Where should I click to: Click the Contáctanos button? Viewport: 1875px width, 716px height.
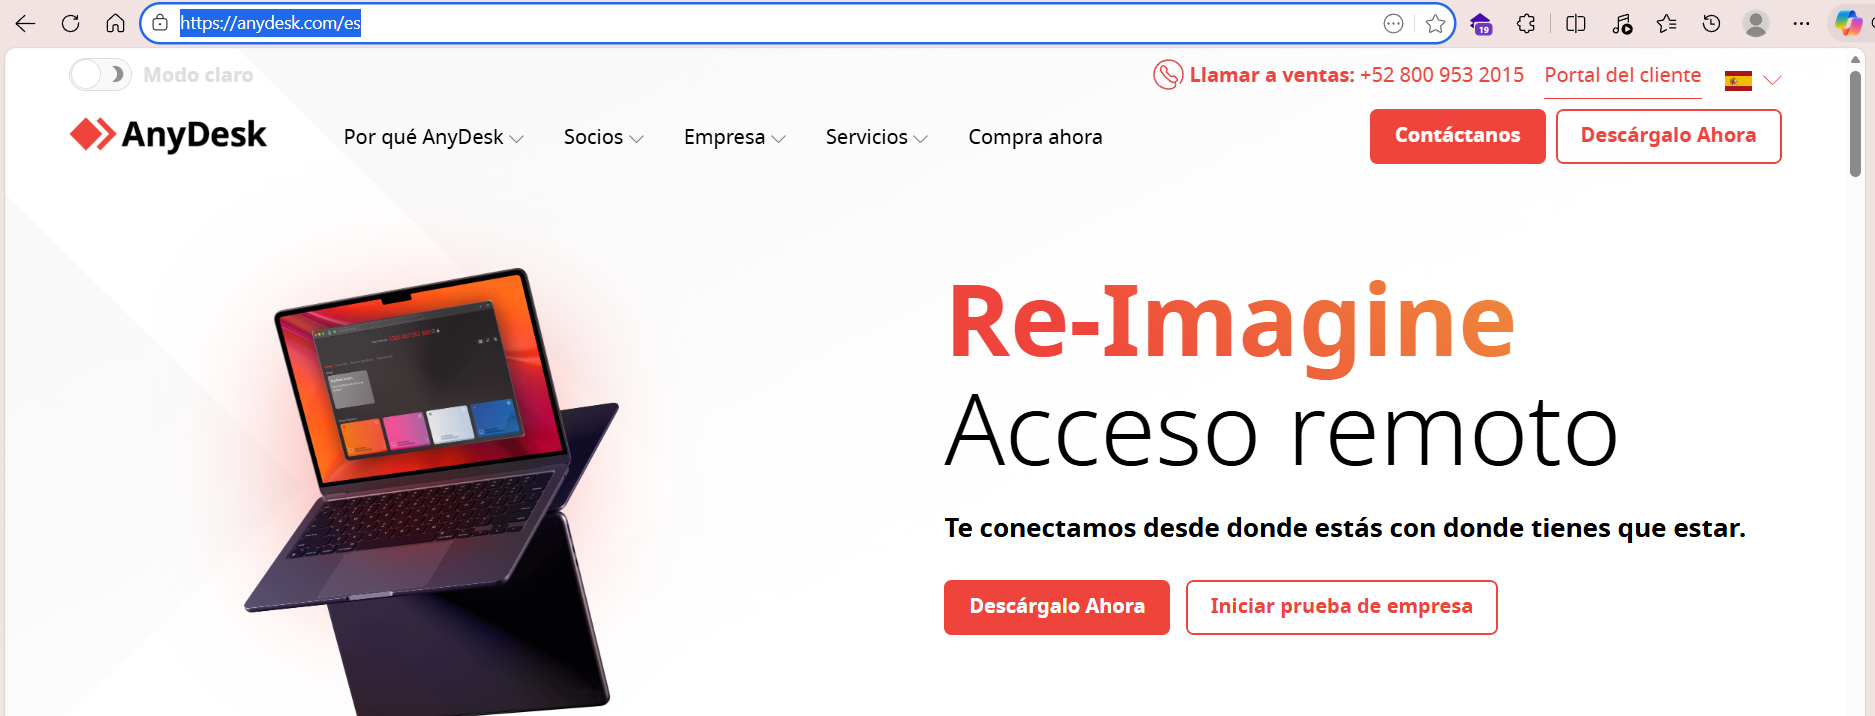pyautogui.click(x=1457, y=136)
